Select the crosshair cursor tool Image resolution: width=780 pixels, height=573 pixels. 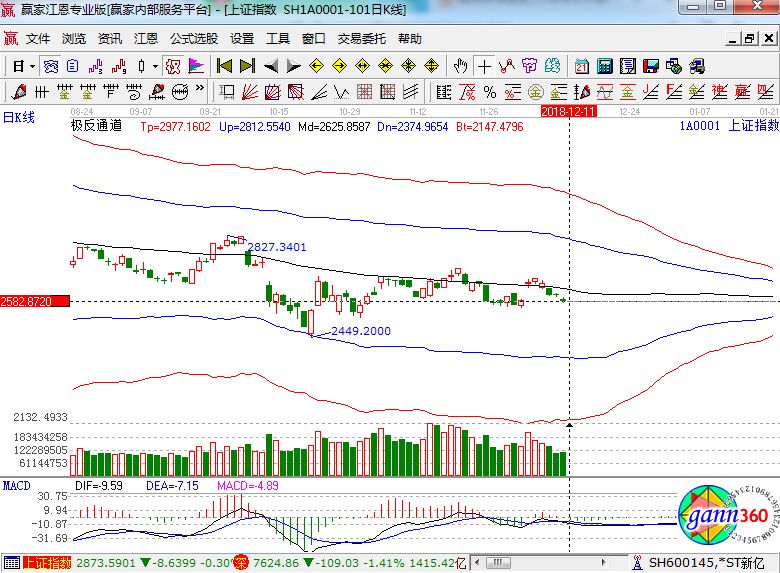tap(484, 66)
